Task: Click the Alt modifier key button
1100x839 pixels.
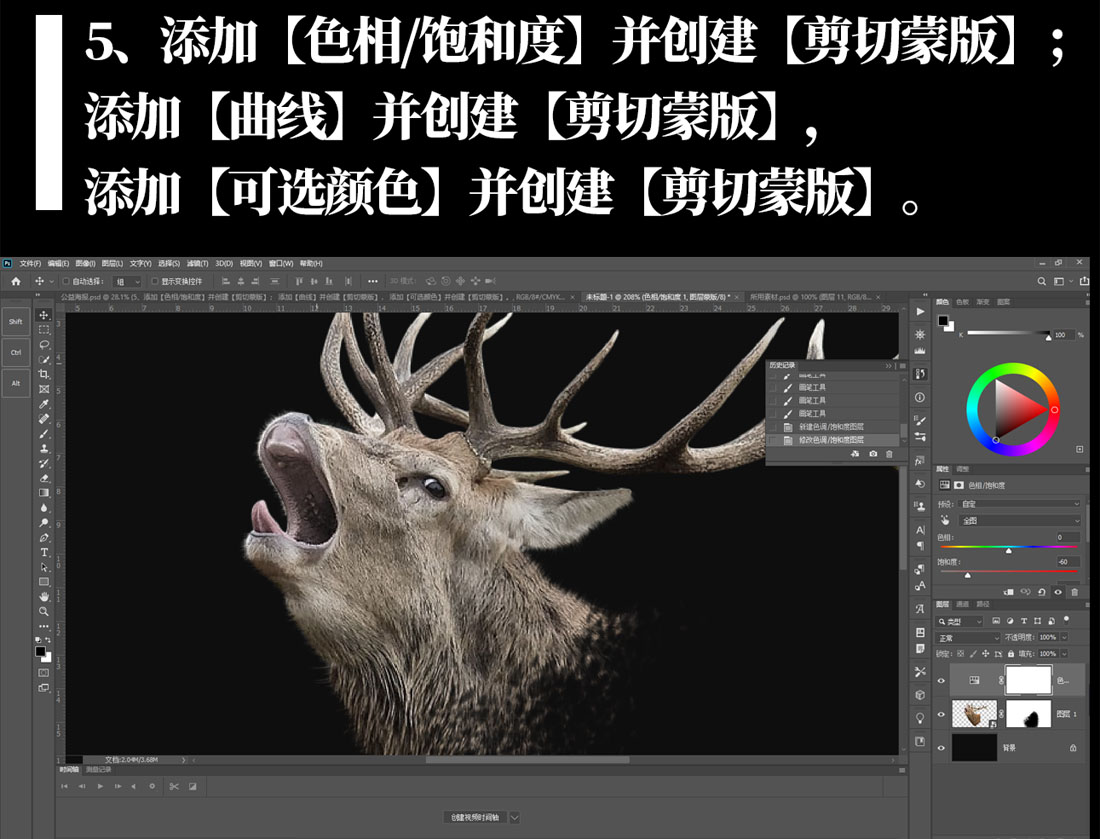Action: pos(15,383)
